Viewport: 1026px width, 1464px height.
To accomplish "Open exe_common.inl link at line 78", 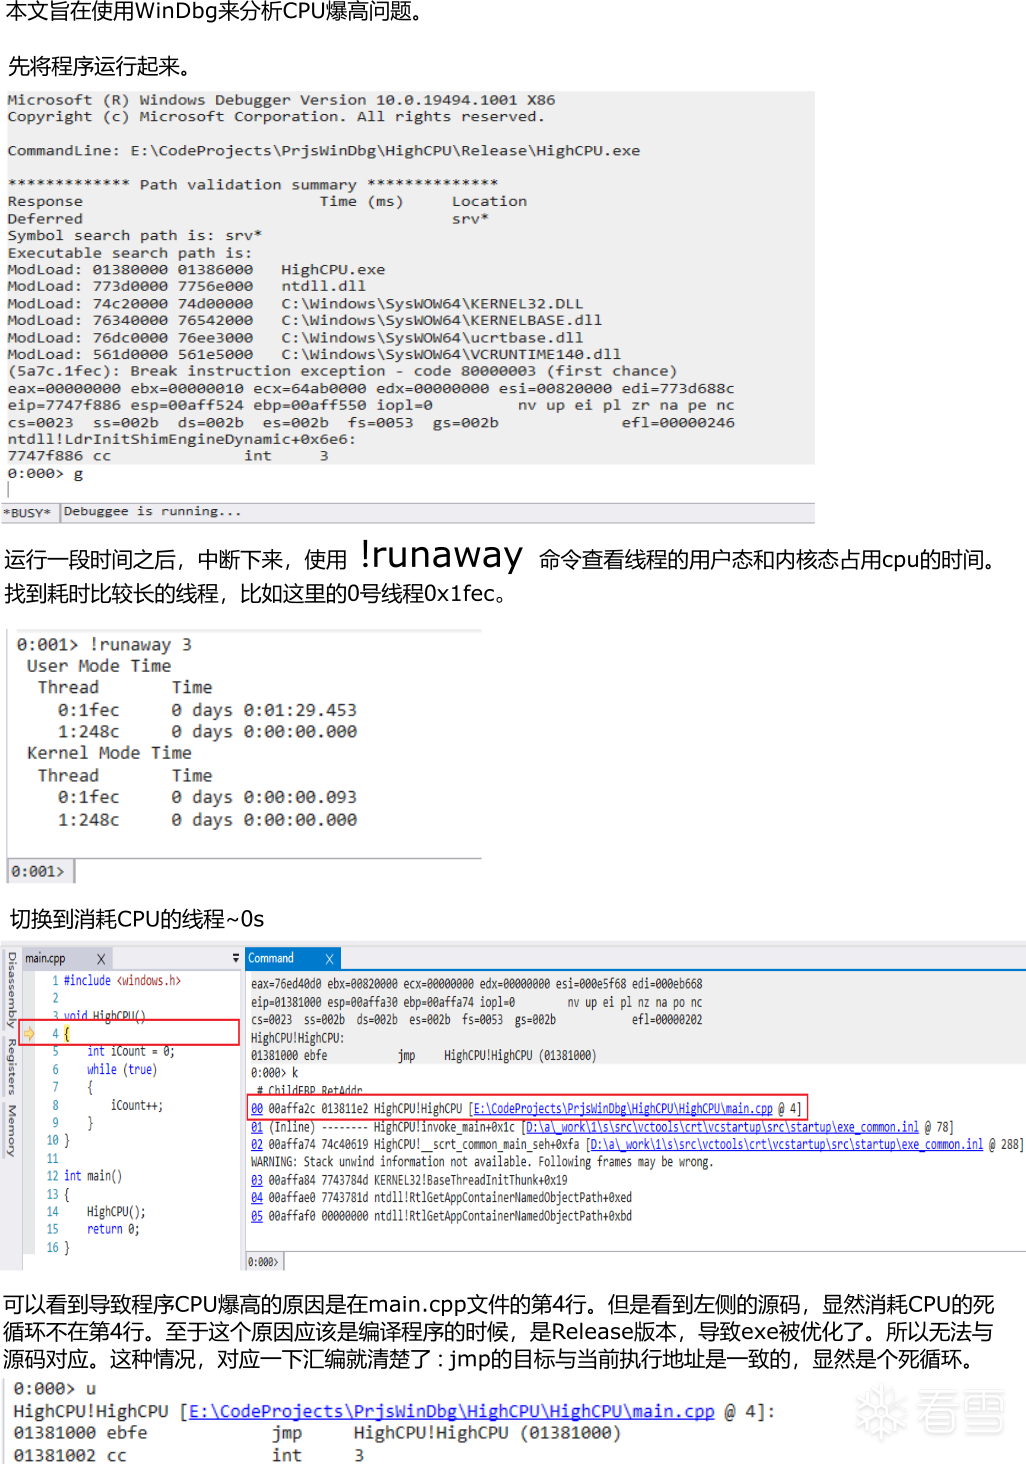I will tap(724, 1126).
